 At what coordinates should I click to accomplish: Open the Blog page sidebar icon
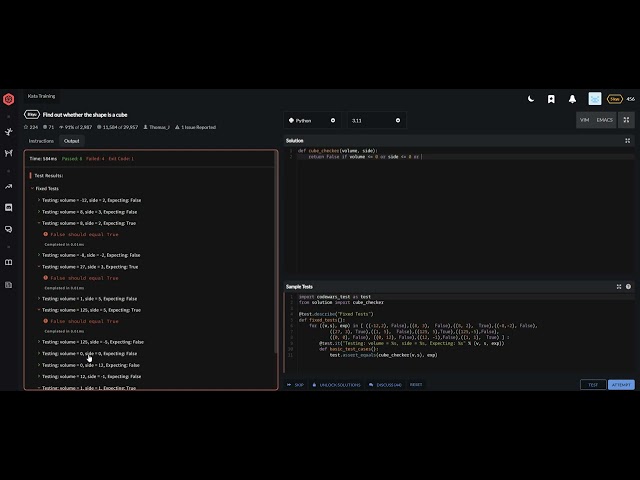(x=9, y=284)
